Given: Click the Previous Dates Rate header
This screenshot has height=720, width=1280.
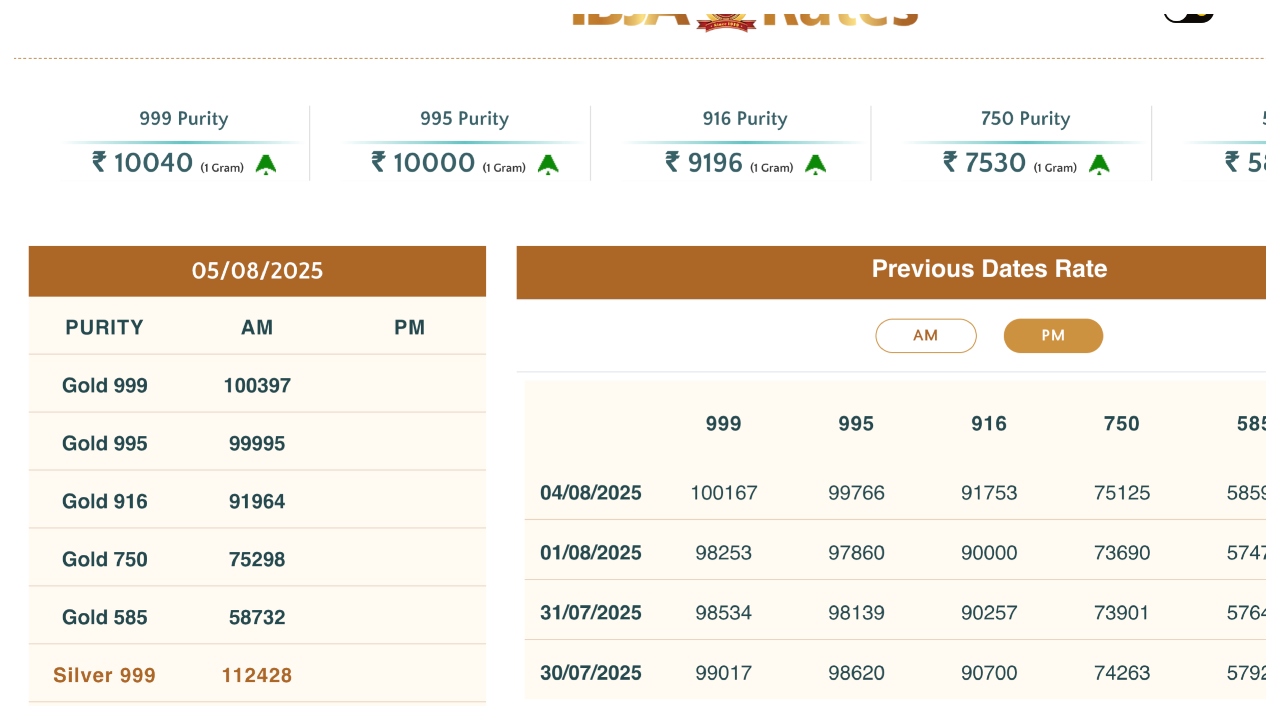Looking at the screenshot, I should (x=989, y=269).
